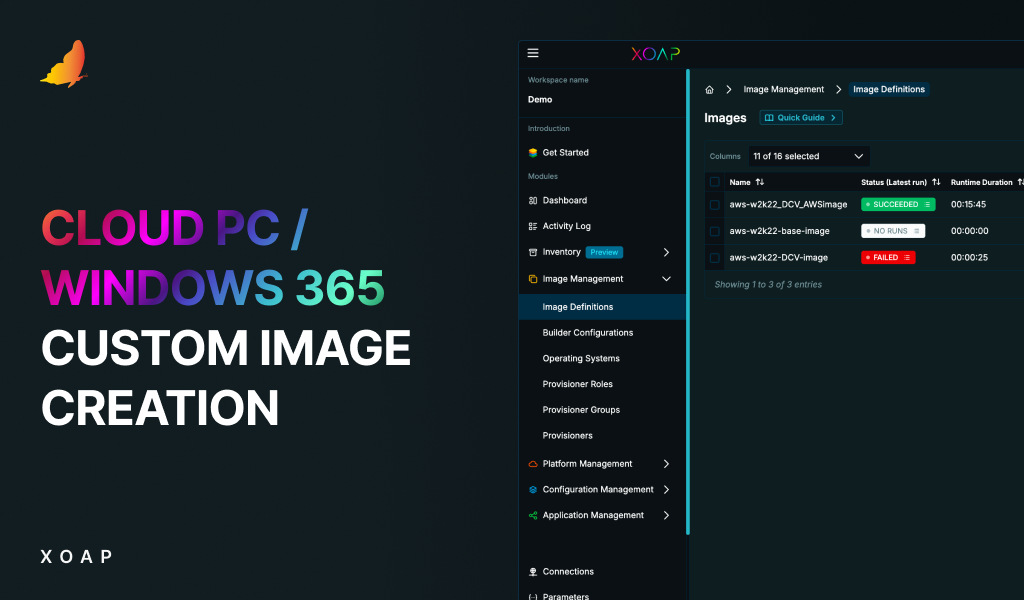This screenshot has width=1024, height=600.
Task: Click the NO RUNS status badge
Action: (x=893, y=231)
